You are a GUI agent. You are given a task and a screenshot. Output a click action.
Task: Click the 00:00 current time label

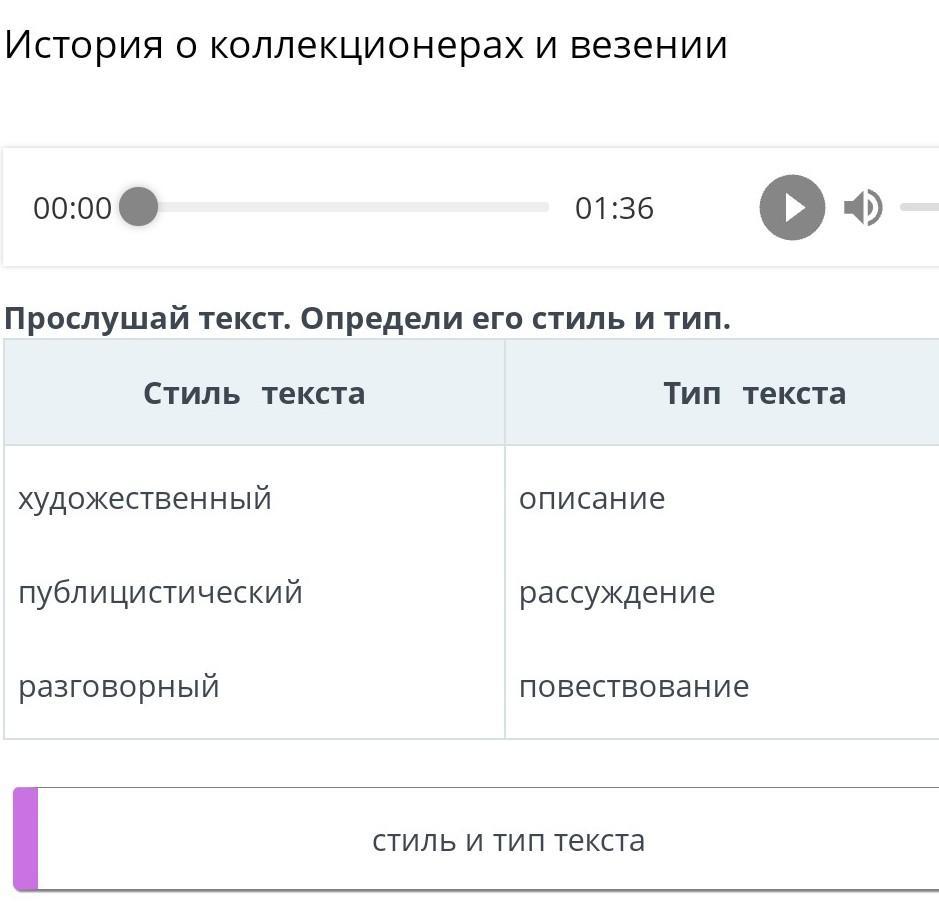(72, 208)
